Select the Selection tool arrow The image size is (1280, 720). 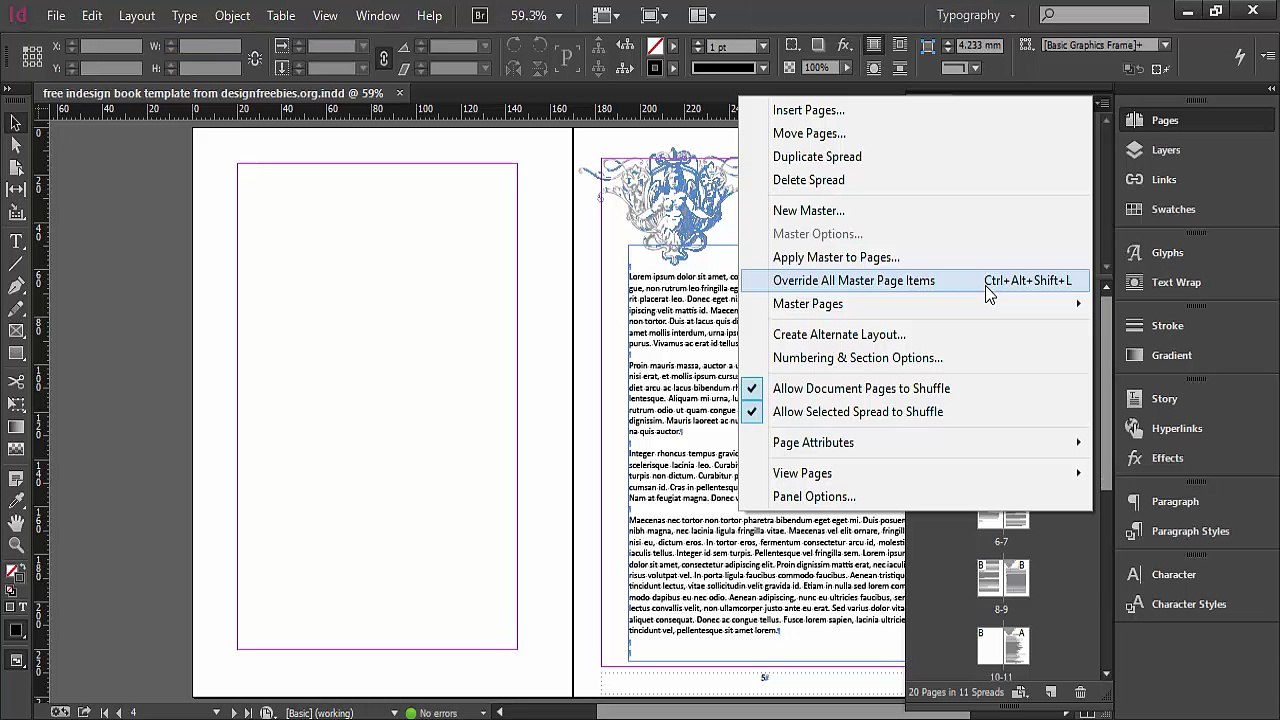point(16,122)
